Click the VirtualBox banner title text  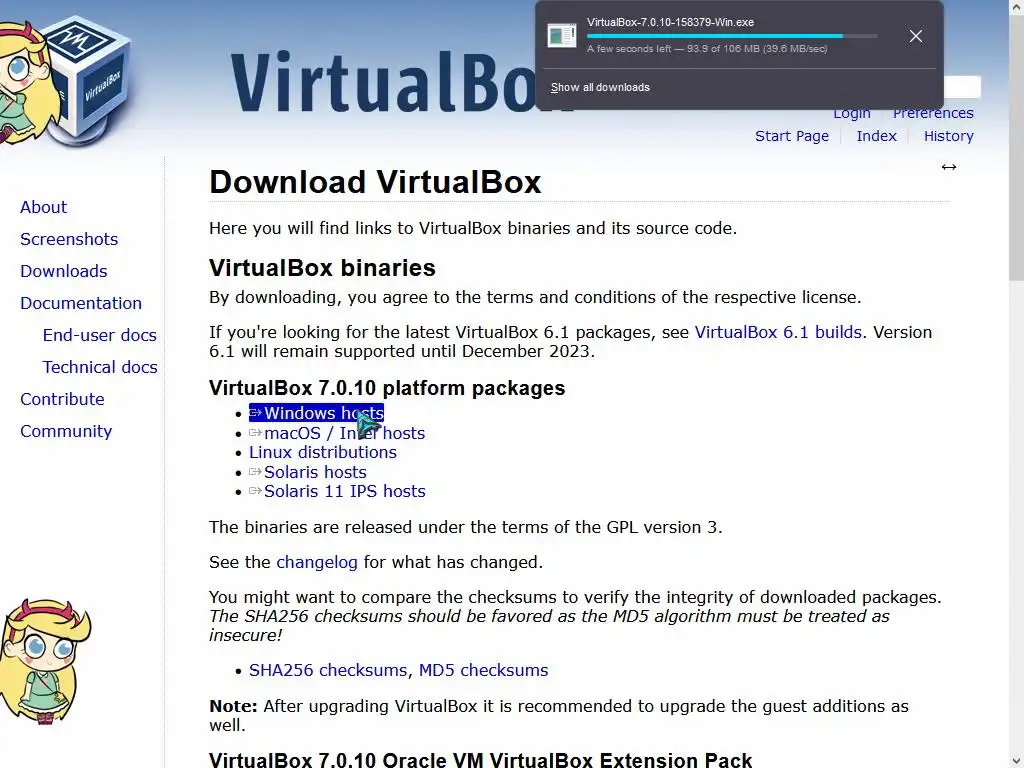coord(382,81)
